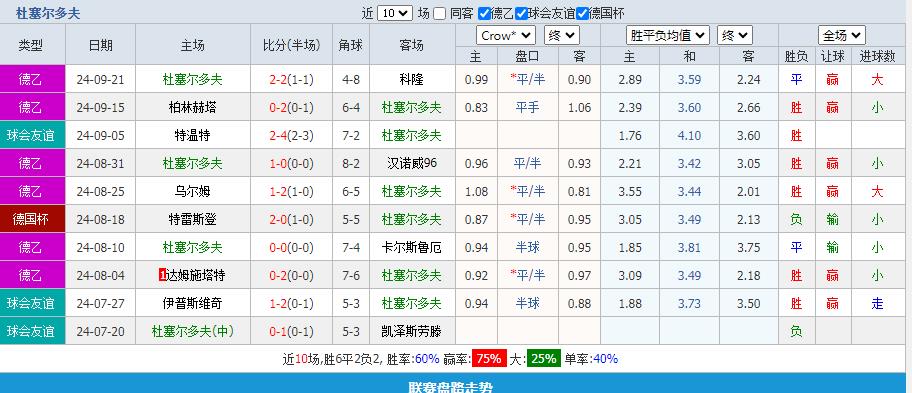912x393 pixels.
Task: Open the 0-2(0-1) score of 柏林赫塔 match
Action: coord(291,108)
